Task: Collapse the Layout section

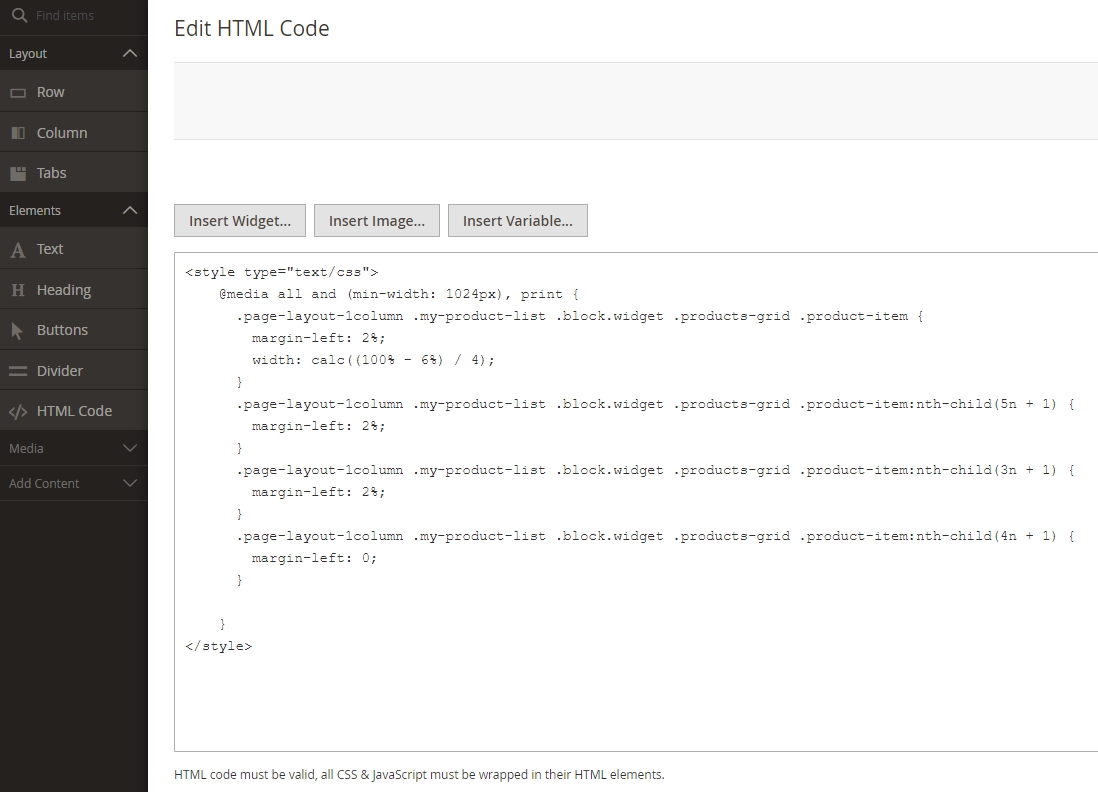Action: click(128, 53)
